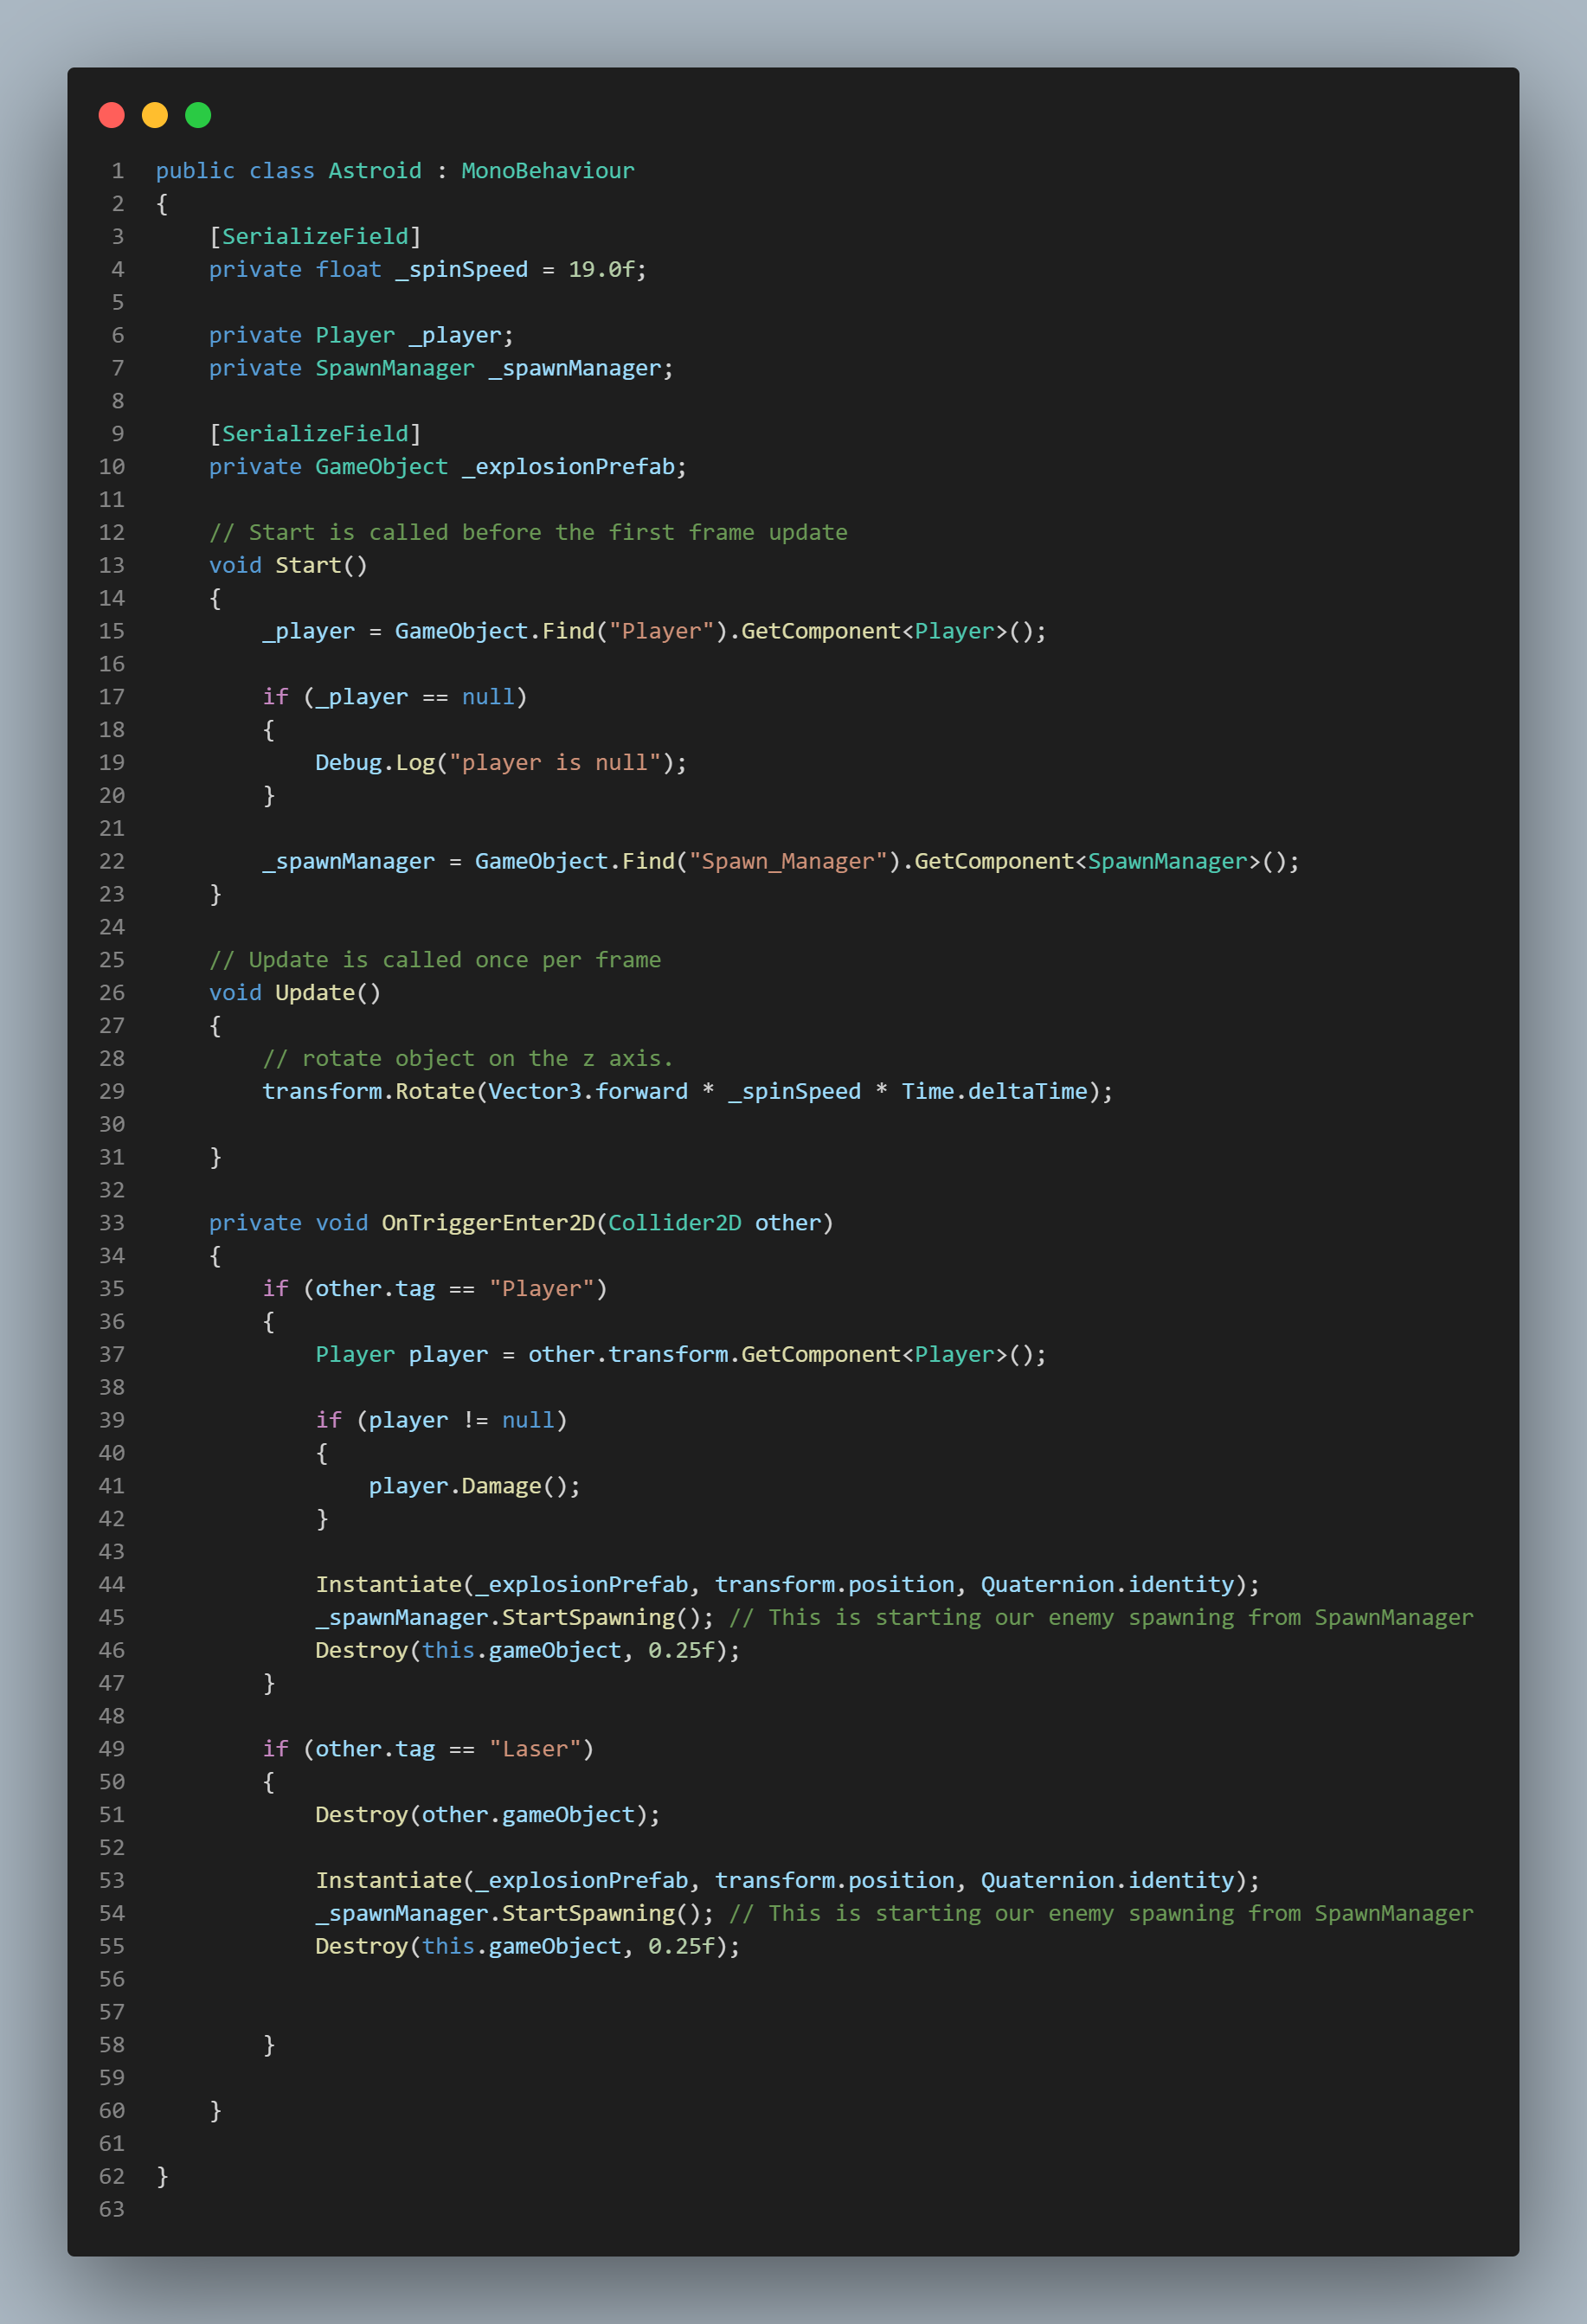
Task: Click the opening brace on line 2
Action: (163, 204)
